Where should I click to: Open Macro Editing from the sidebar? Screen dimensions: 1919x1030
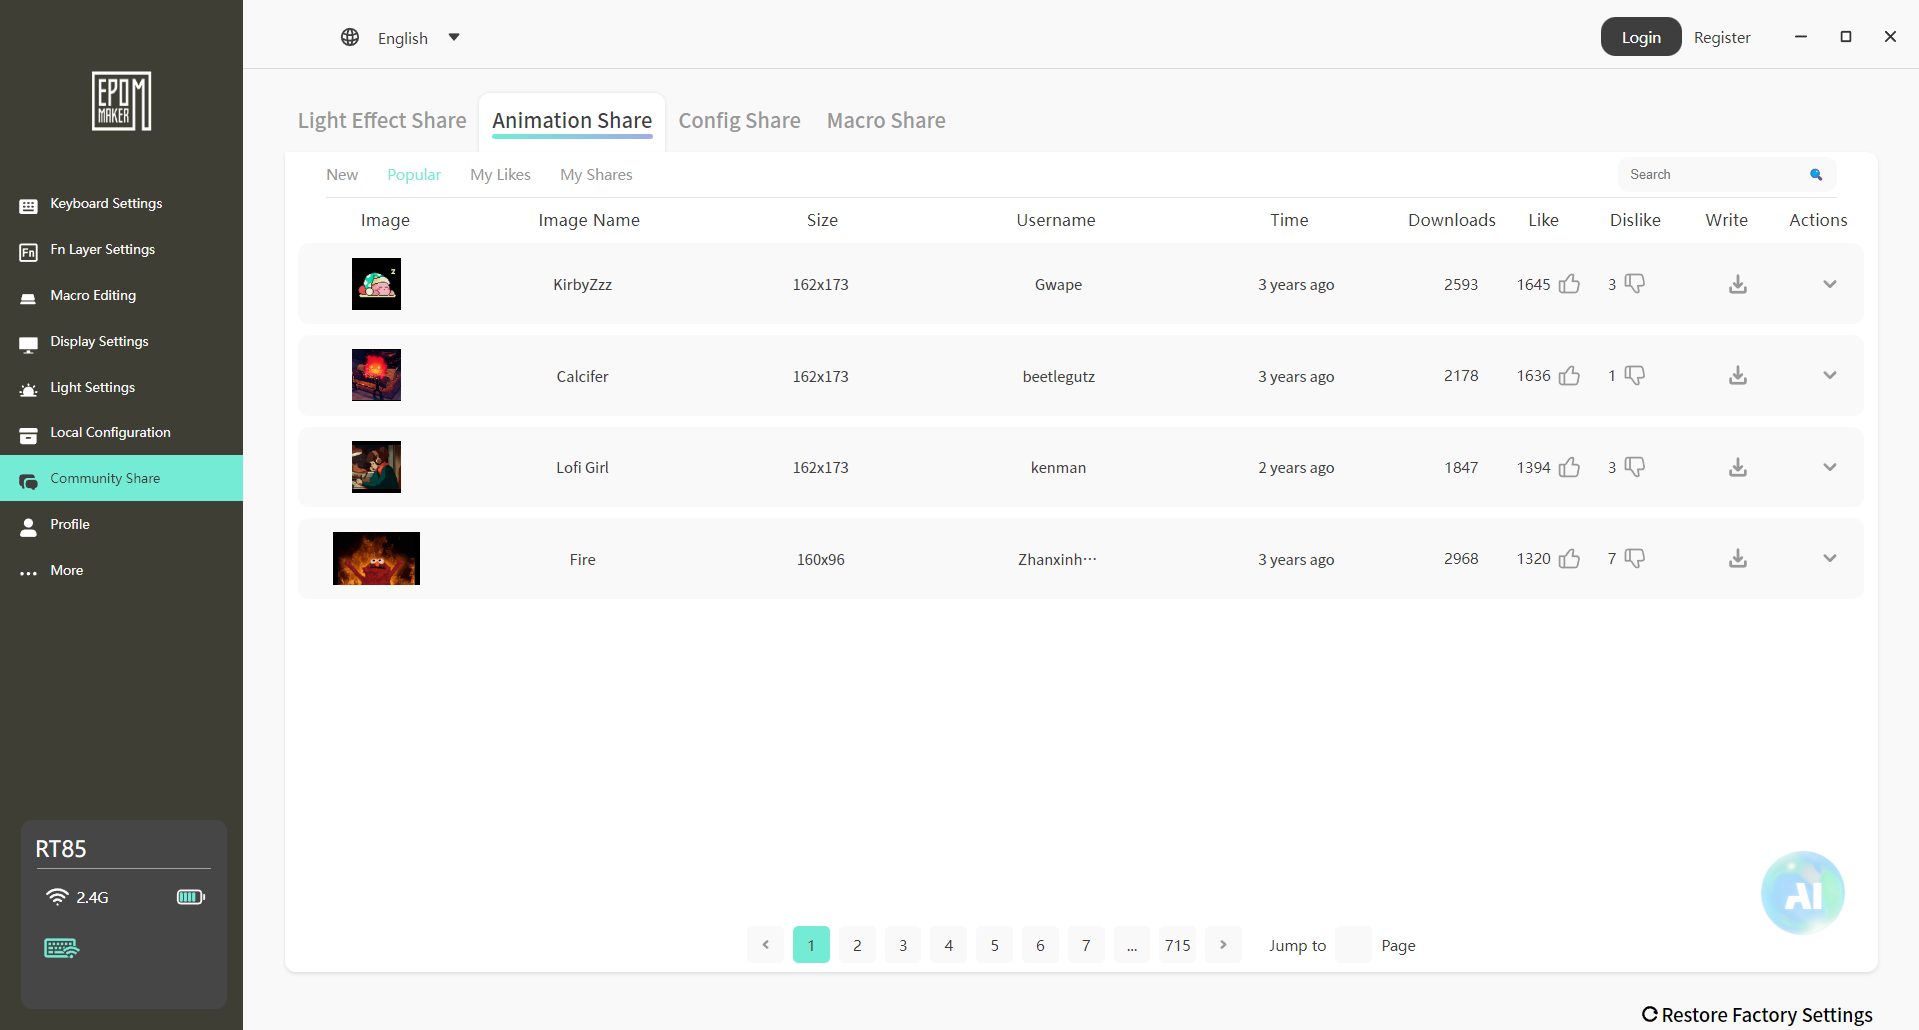click(93, 296)
